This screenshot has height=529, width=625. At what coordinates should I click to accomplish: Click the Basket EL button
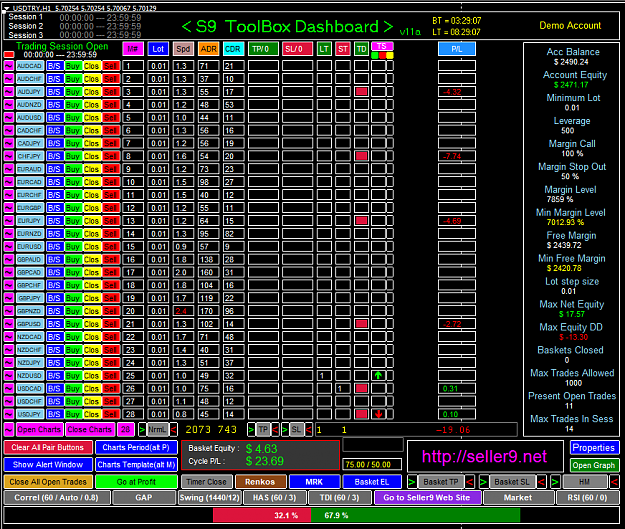point(372,482)
